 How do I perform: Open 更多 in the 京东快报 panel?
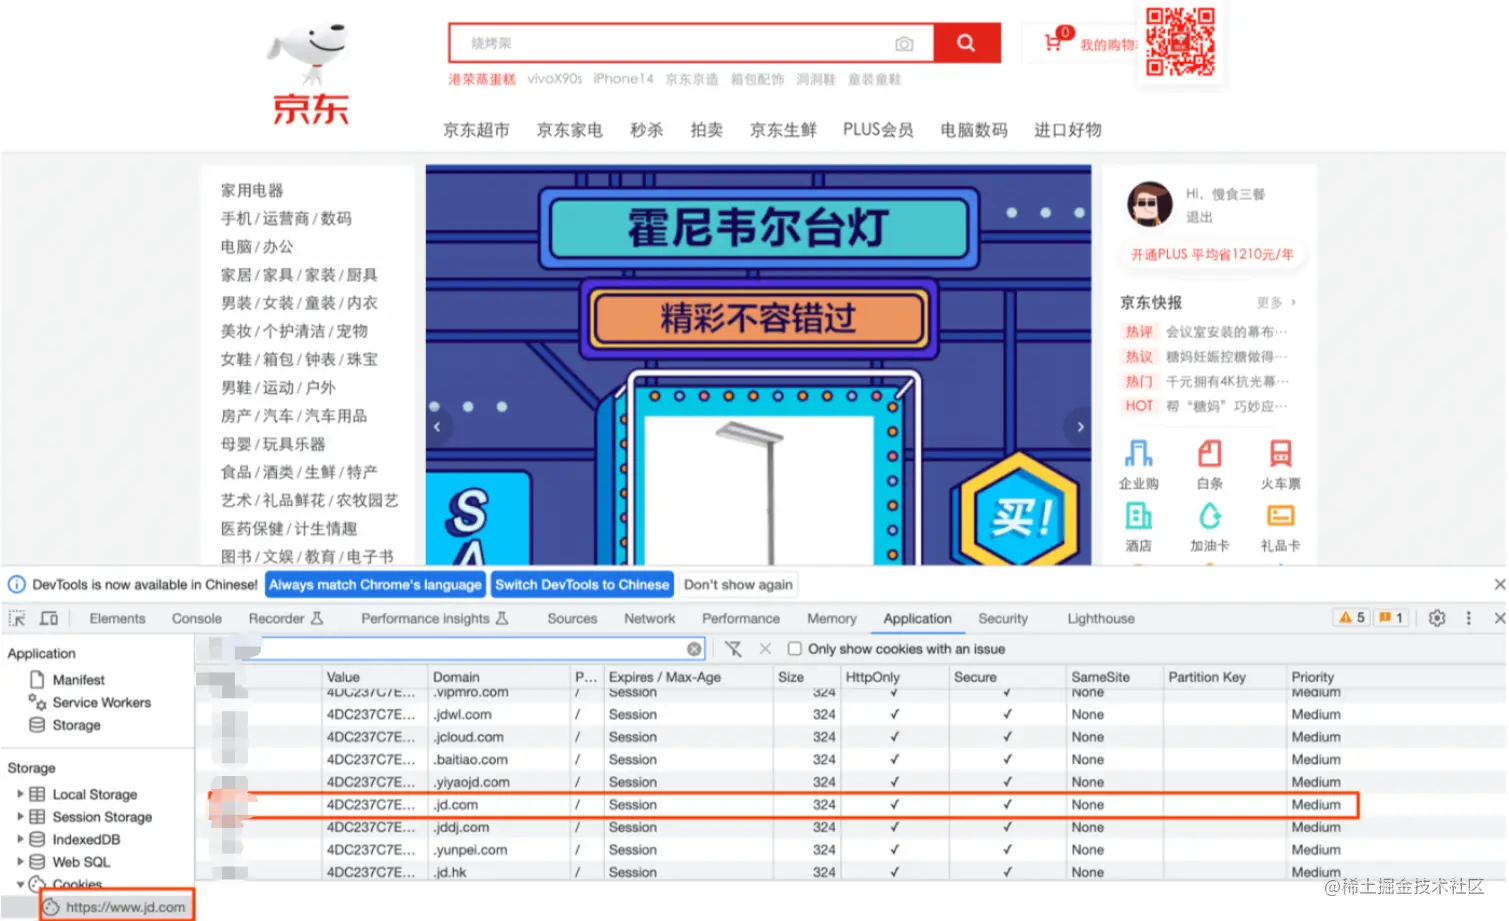pyautogui.click(x=1276, y=302)
